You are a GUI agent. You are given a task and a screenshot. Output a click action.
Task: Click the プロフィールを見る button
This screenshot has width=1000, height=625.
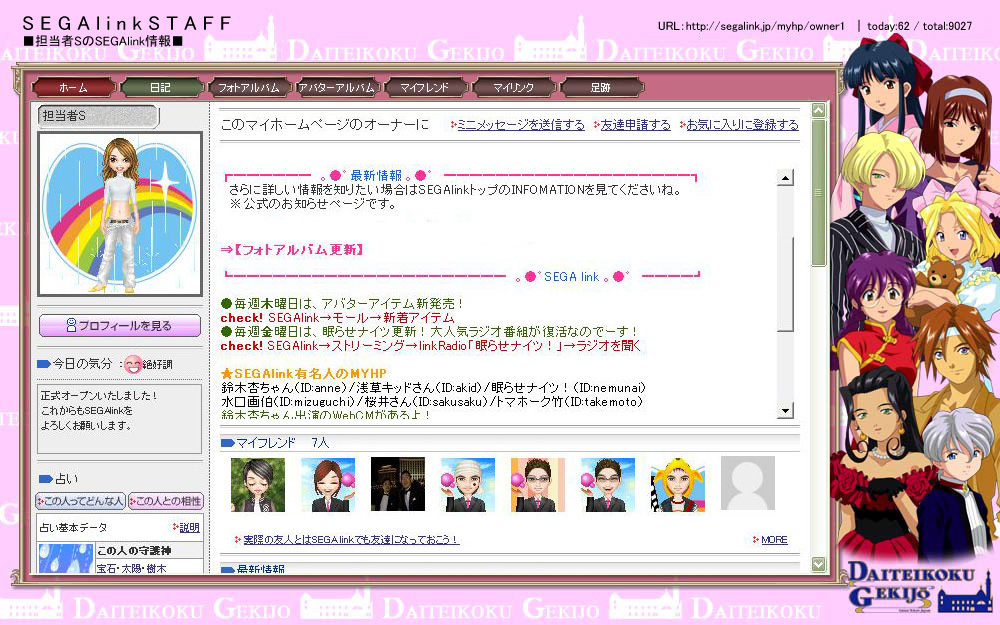(x=119, y=326)
